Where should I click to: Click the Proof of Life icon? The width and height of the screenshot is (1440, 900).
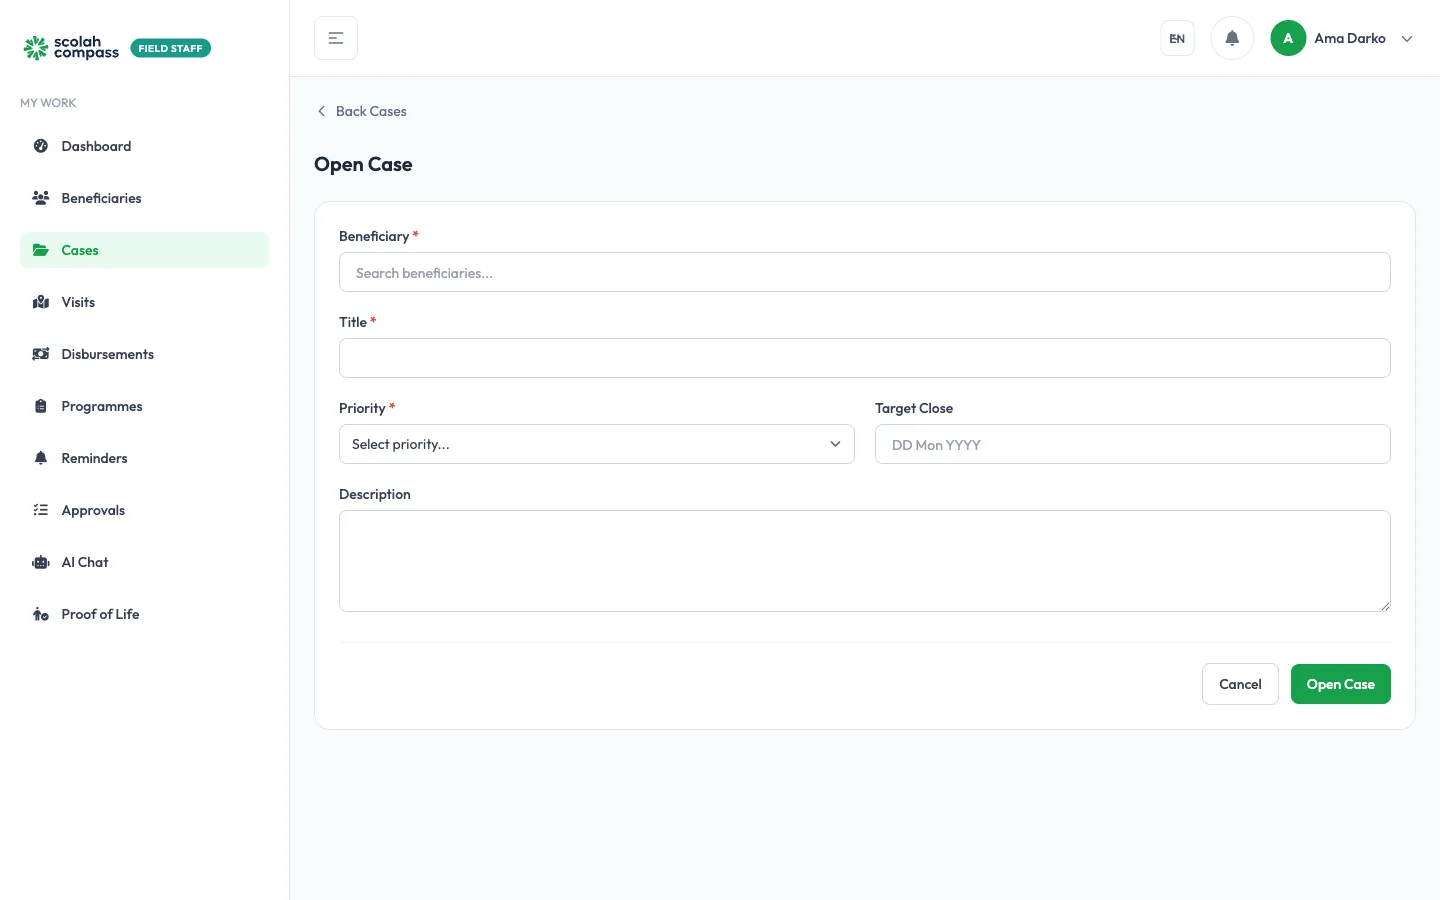(41, 614)
